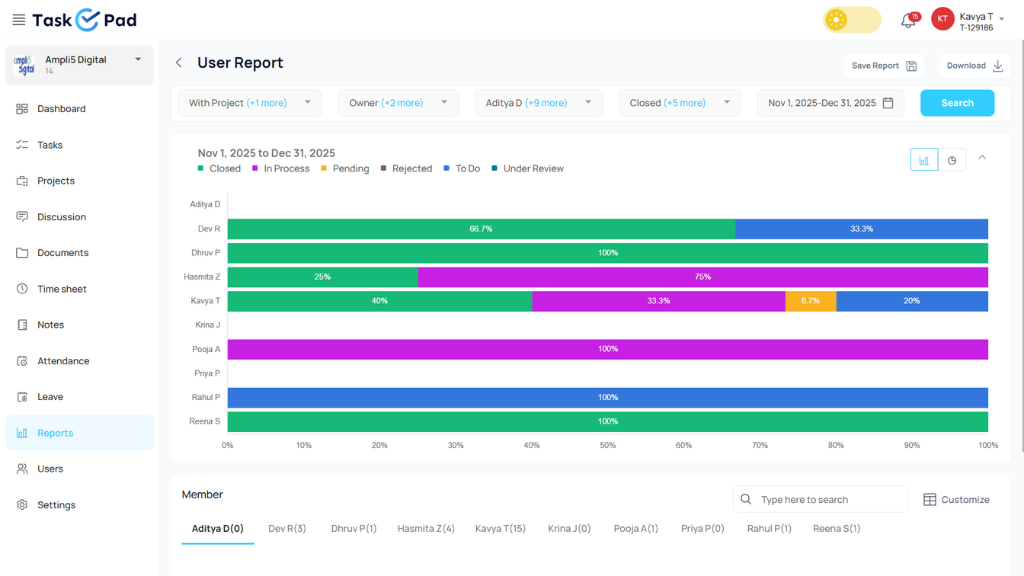The width and height of the screenshot is (1024, 576).
Task: Select the Krina J(0) tab
Action: pos(569,529)
